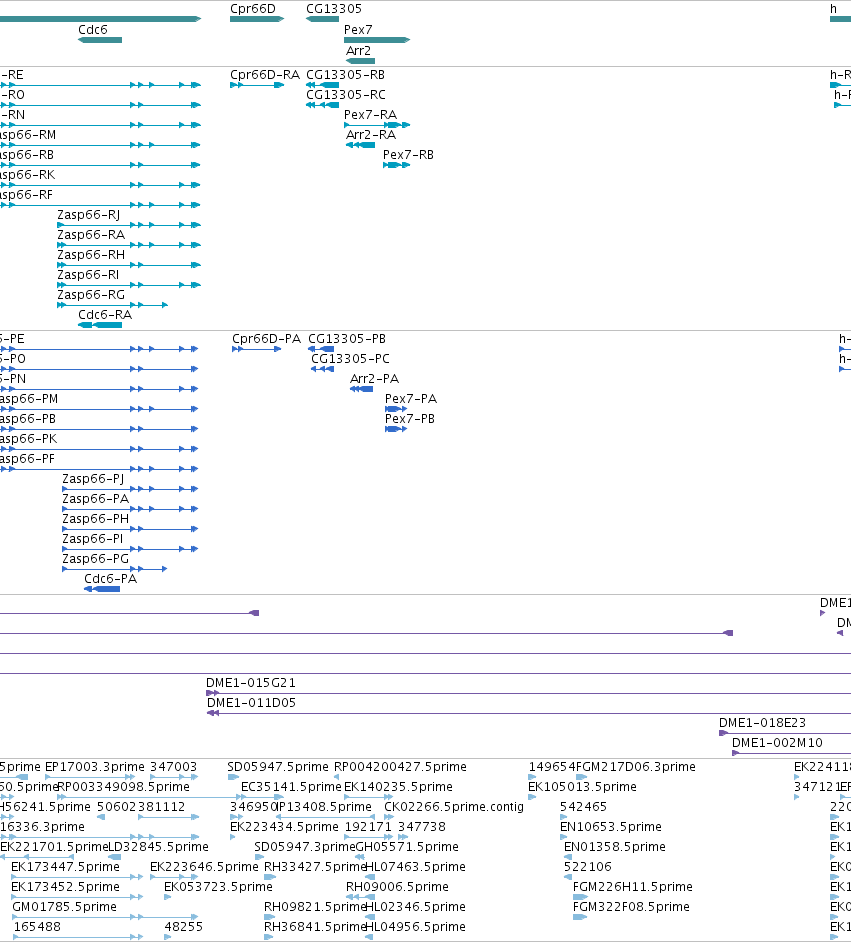Click protein Zasp66-PI
Screen dimensions: 851x942
92,538
